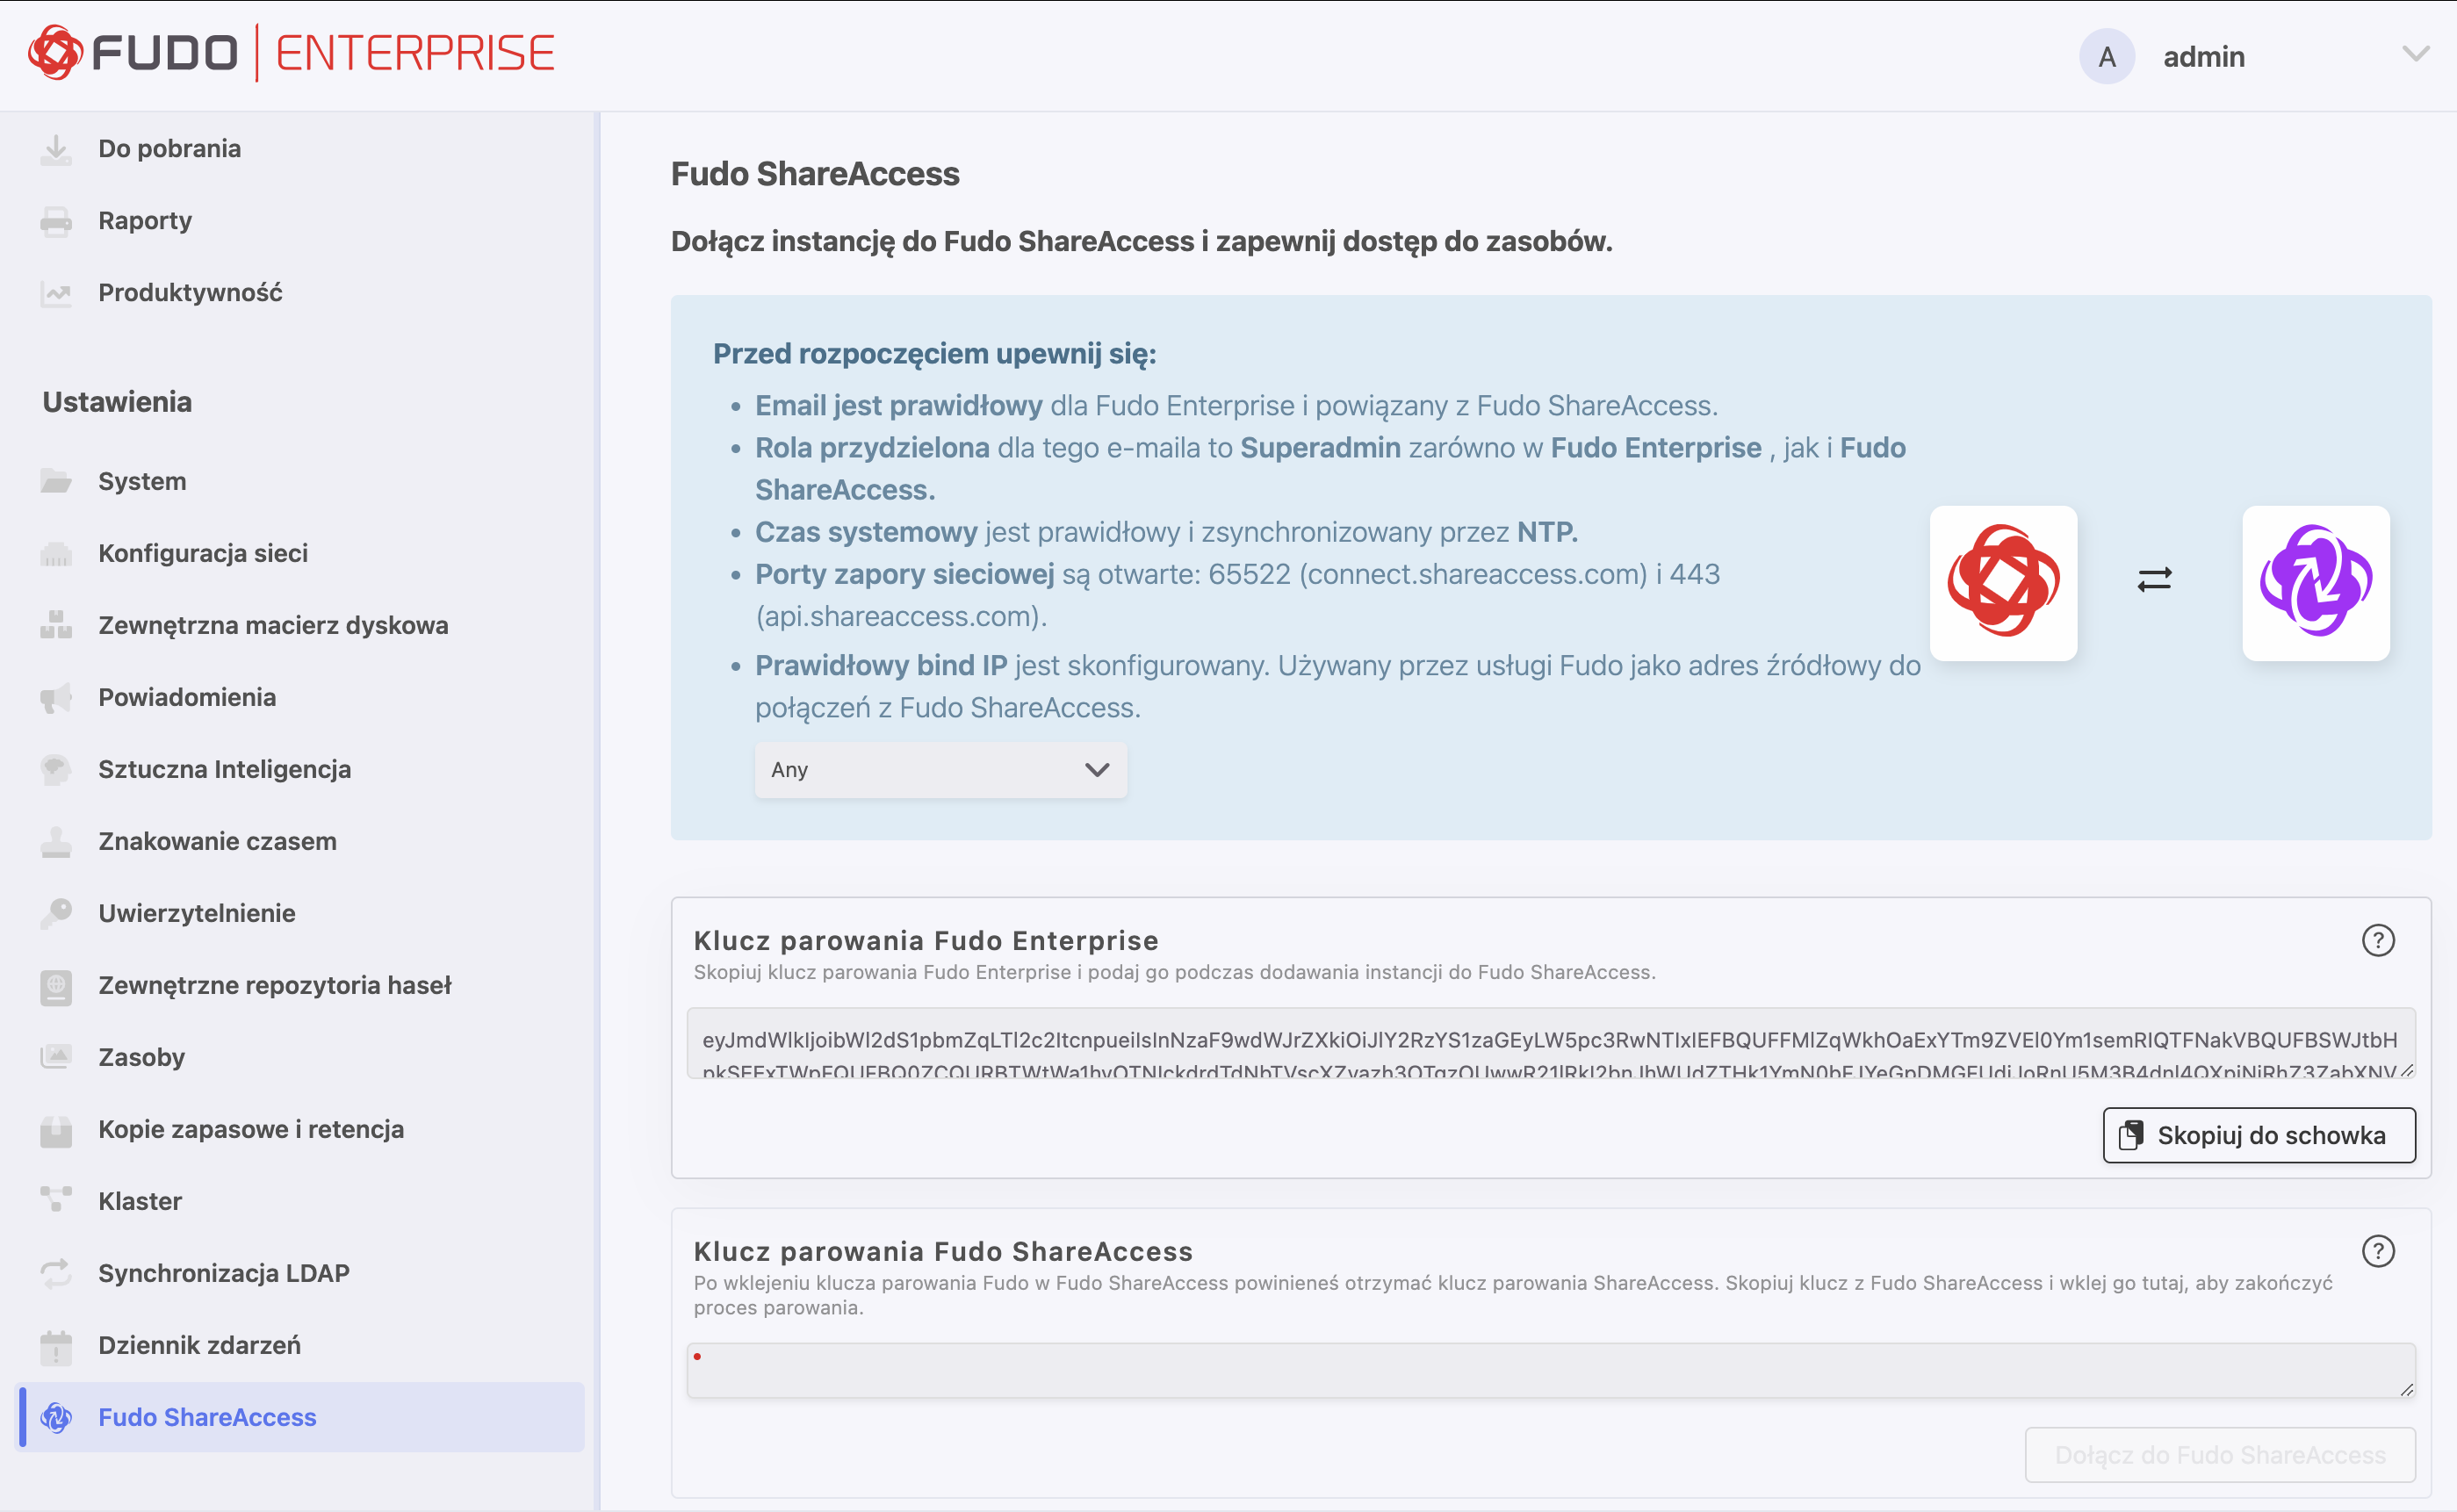Open help for Fudo ShareAccess pairing key
2457x1512 pixels.
tap(2377, 1251)
